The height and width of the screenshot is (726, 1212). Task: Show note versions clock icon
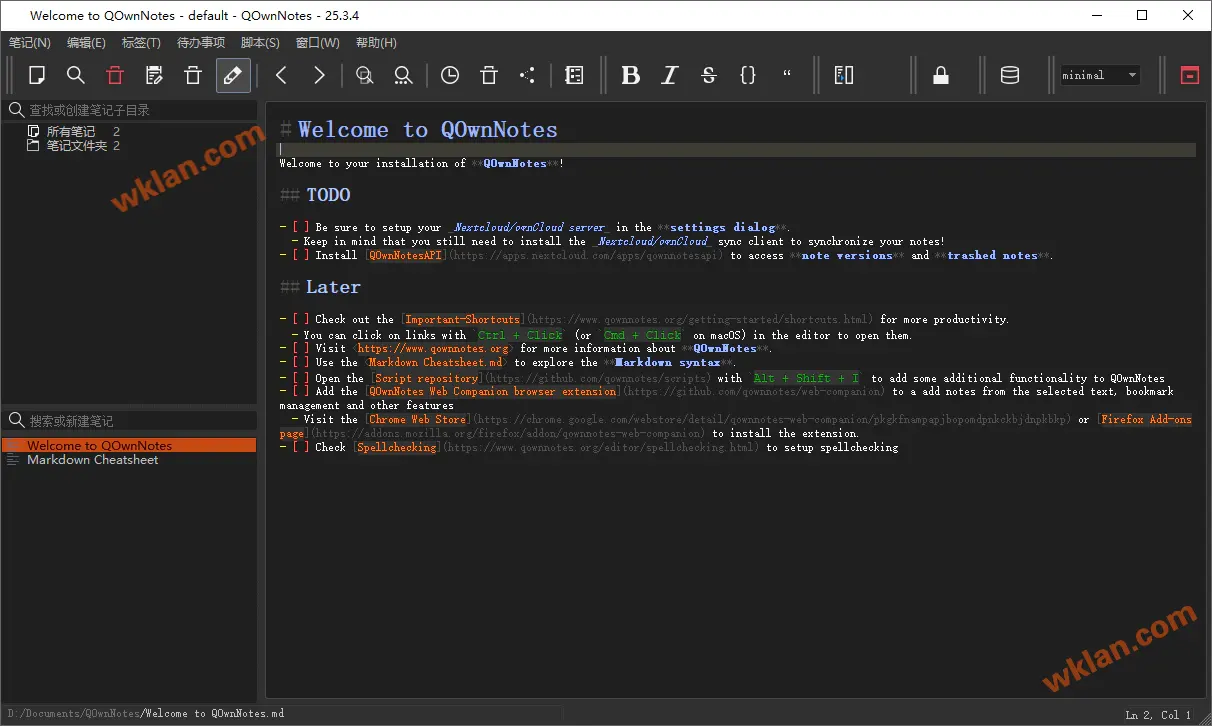pos(450,75)
